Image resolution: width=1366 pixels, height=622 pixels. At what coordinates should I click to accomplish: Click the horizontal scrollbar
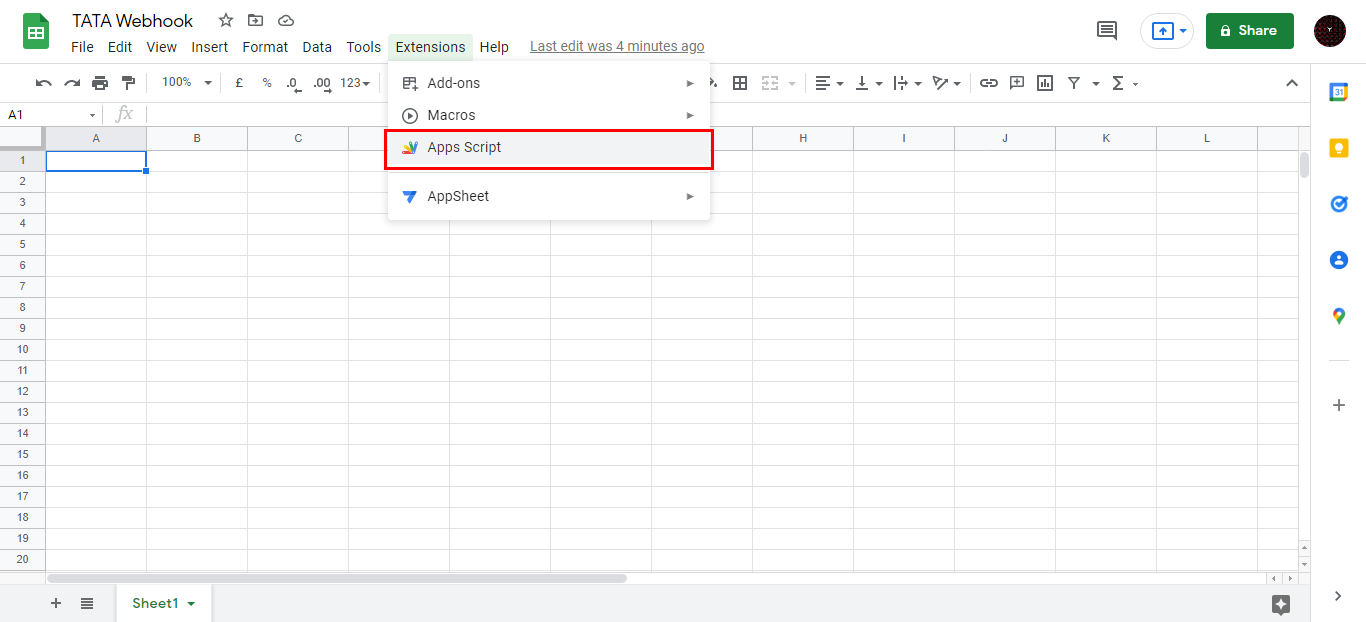(x=337, y=578)
